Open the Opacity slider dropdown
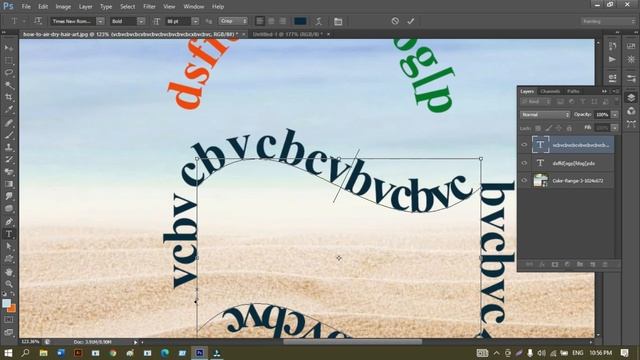640x360 pixels. click(615, 115)
